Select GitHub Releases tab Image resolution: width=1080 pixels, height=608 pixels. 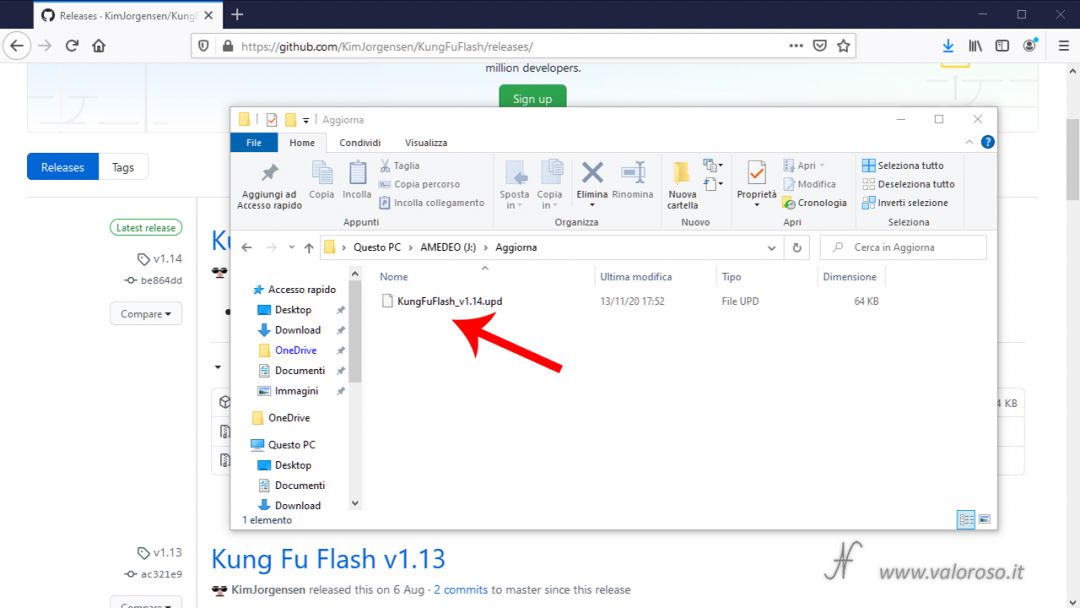(x=63, y=167)
